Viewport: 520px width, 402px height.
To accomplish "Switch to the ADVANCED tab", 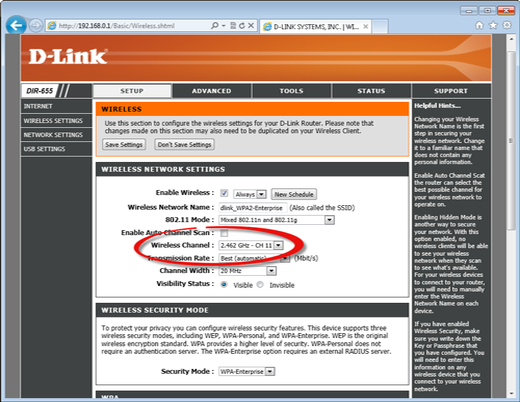I will pos(211,91).
